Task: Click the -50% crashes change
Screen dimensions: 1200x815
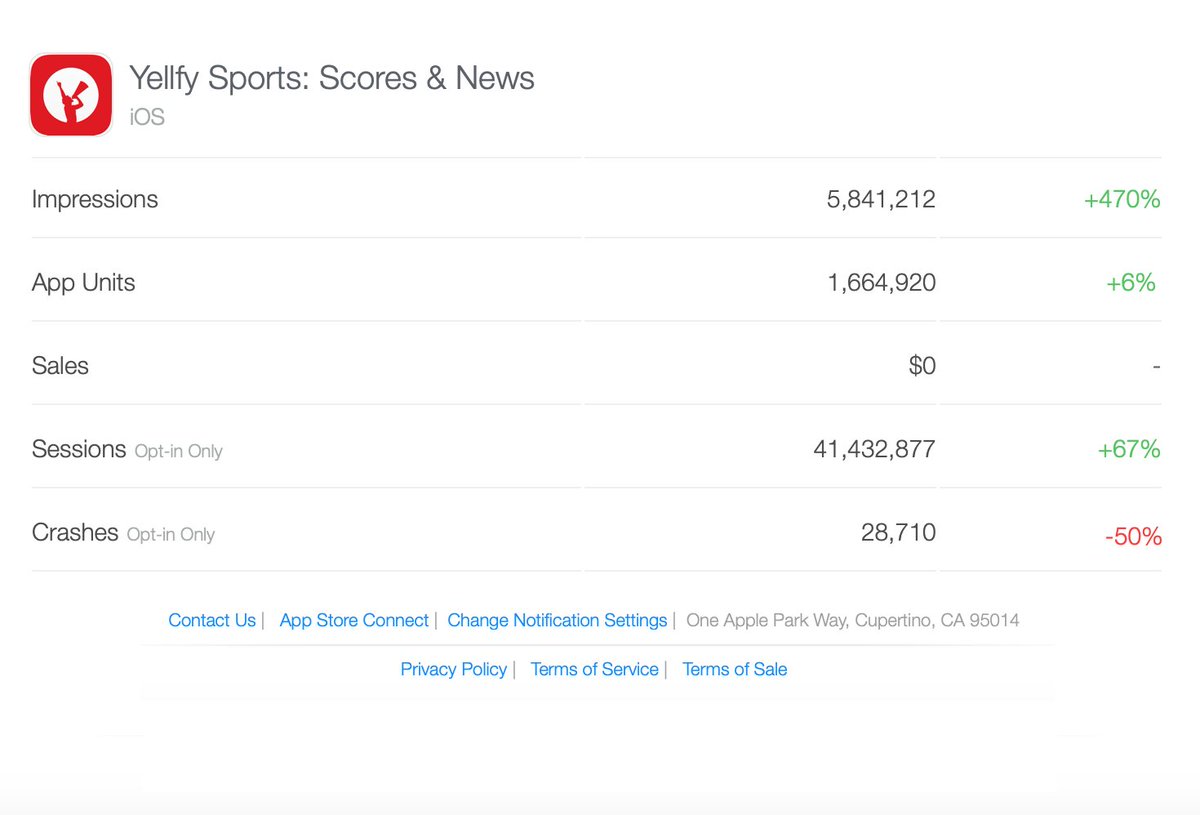Action: tap(1133, 537)
